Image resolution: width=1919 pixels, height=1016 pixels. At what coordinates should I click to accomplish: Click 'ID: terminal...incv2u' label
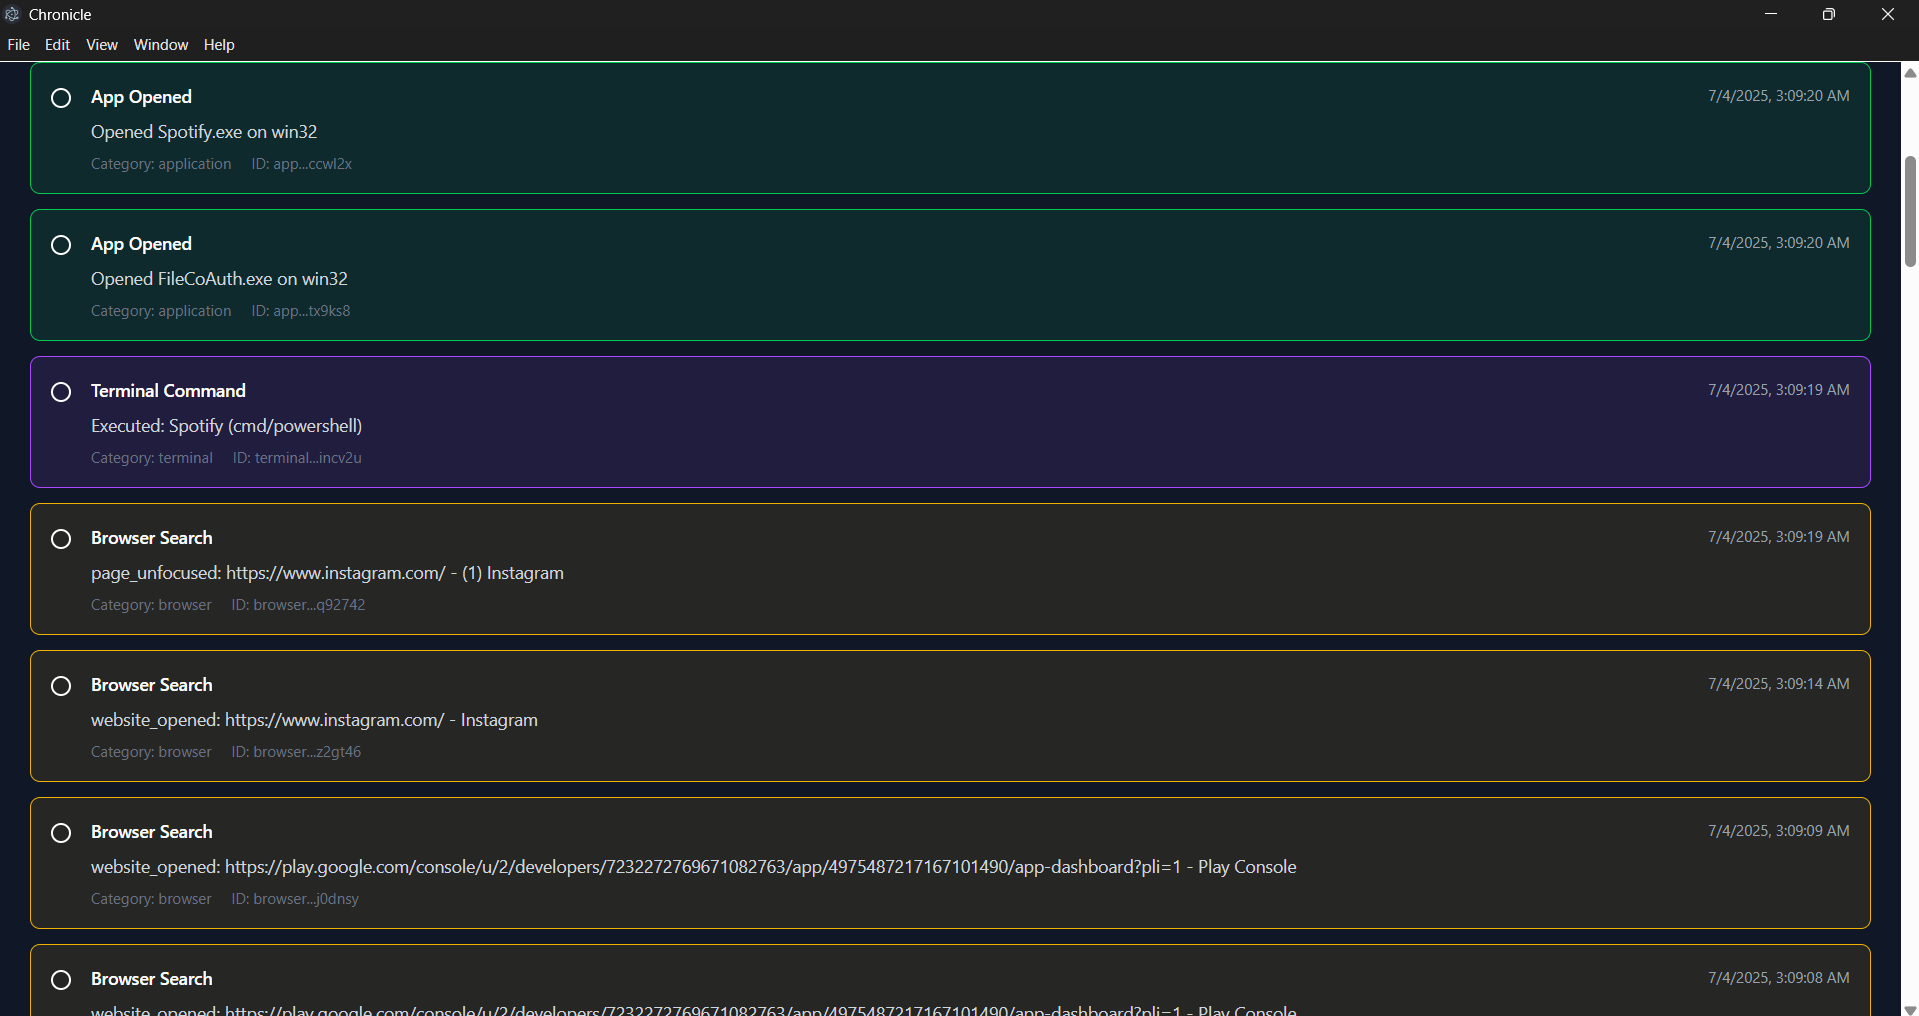coord(297,458)
